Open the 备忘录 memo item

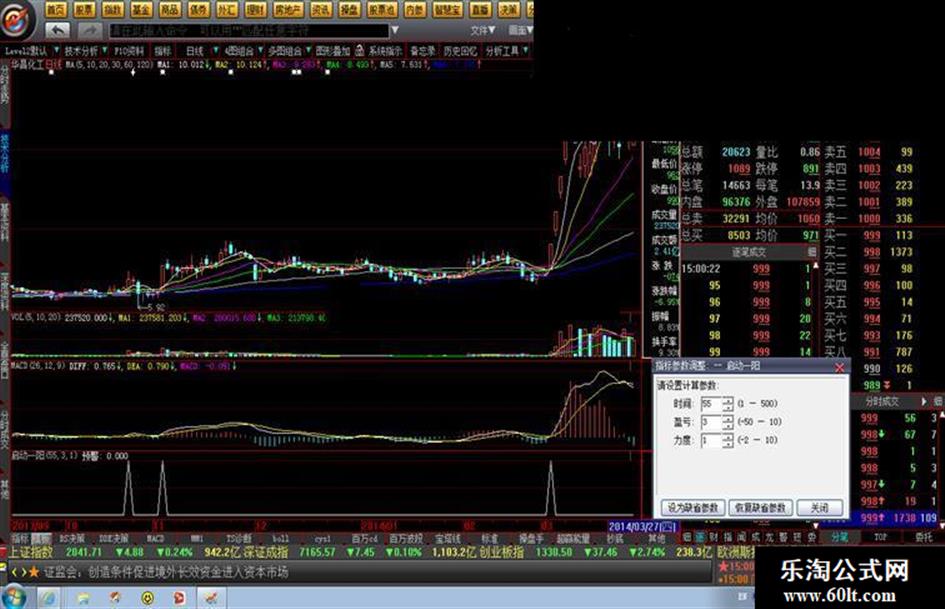pyautogui.click(x=422, y=51)
